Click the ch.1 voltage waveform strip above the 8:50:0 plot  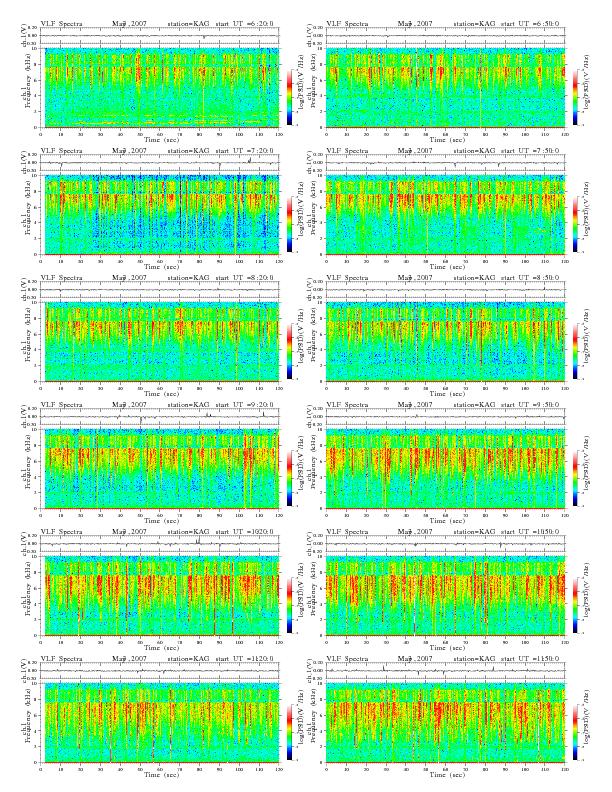445,290
